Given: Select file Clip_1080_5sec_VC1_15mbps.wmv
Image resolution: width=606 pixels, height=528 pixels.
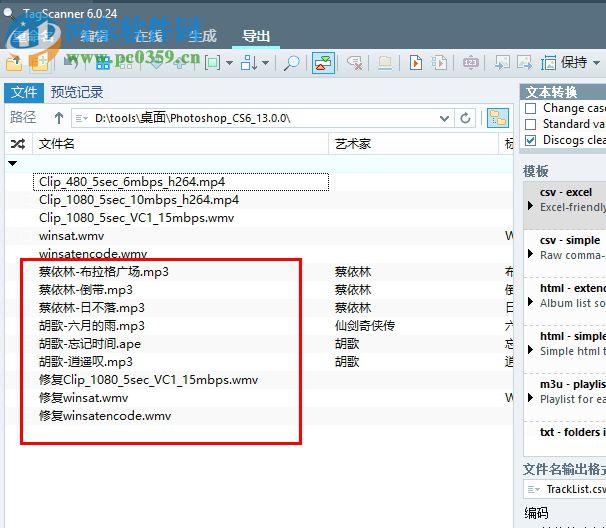Looking at the screenshot, I should coord(136,218).
